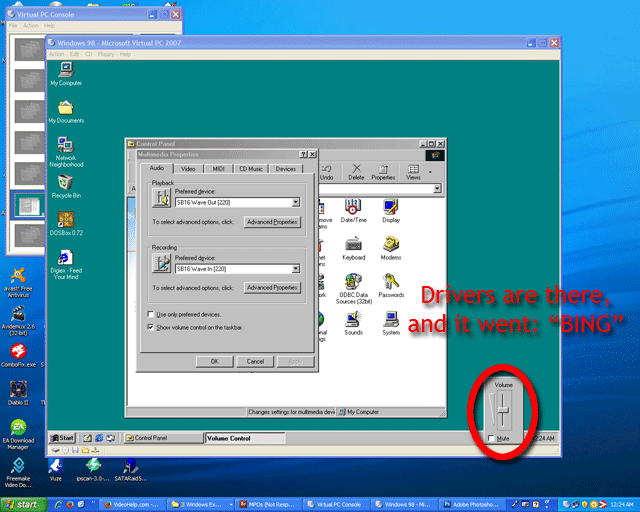The image size is (640, 512).
Task: Open Network Neighborhood icon
Action: pos(66,152)
